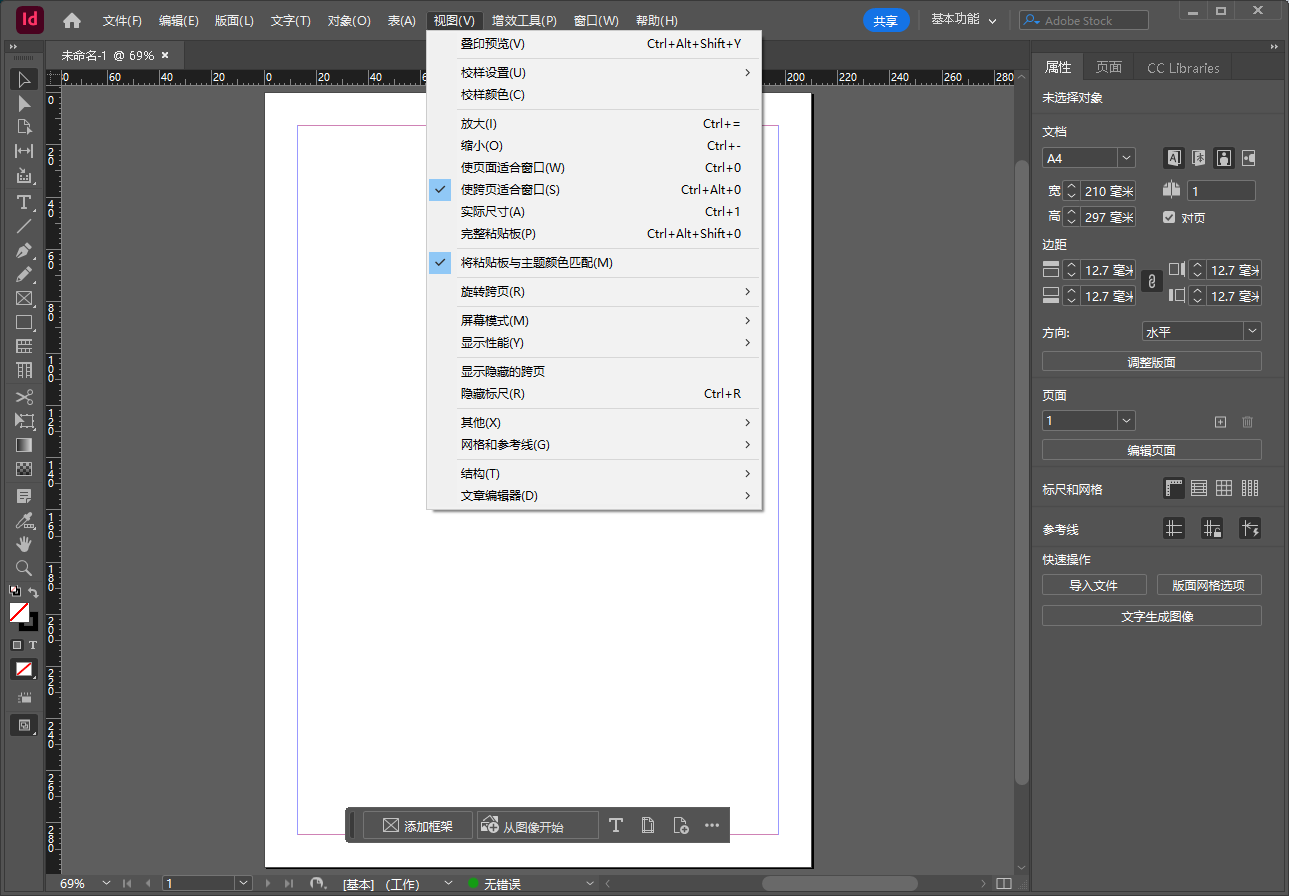Toggle show guides in 参考线

click(1174, 529)
